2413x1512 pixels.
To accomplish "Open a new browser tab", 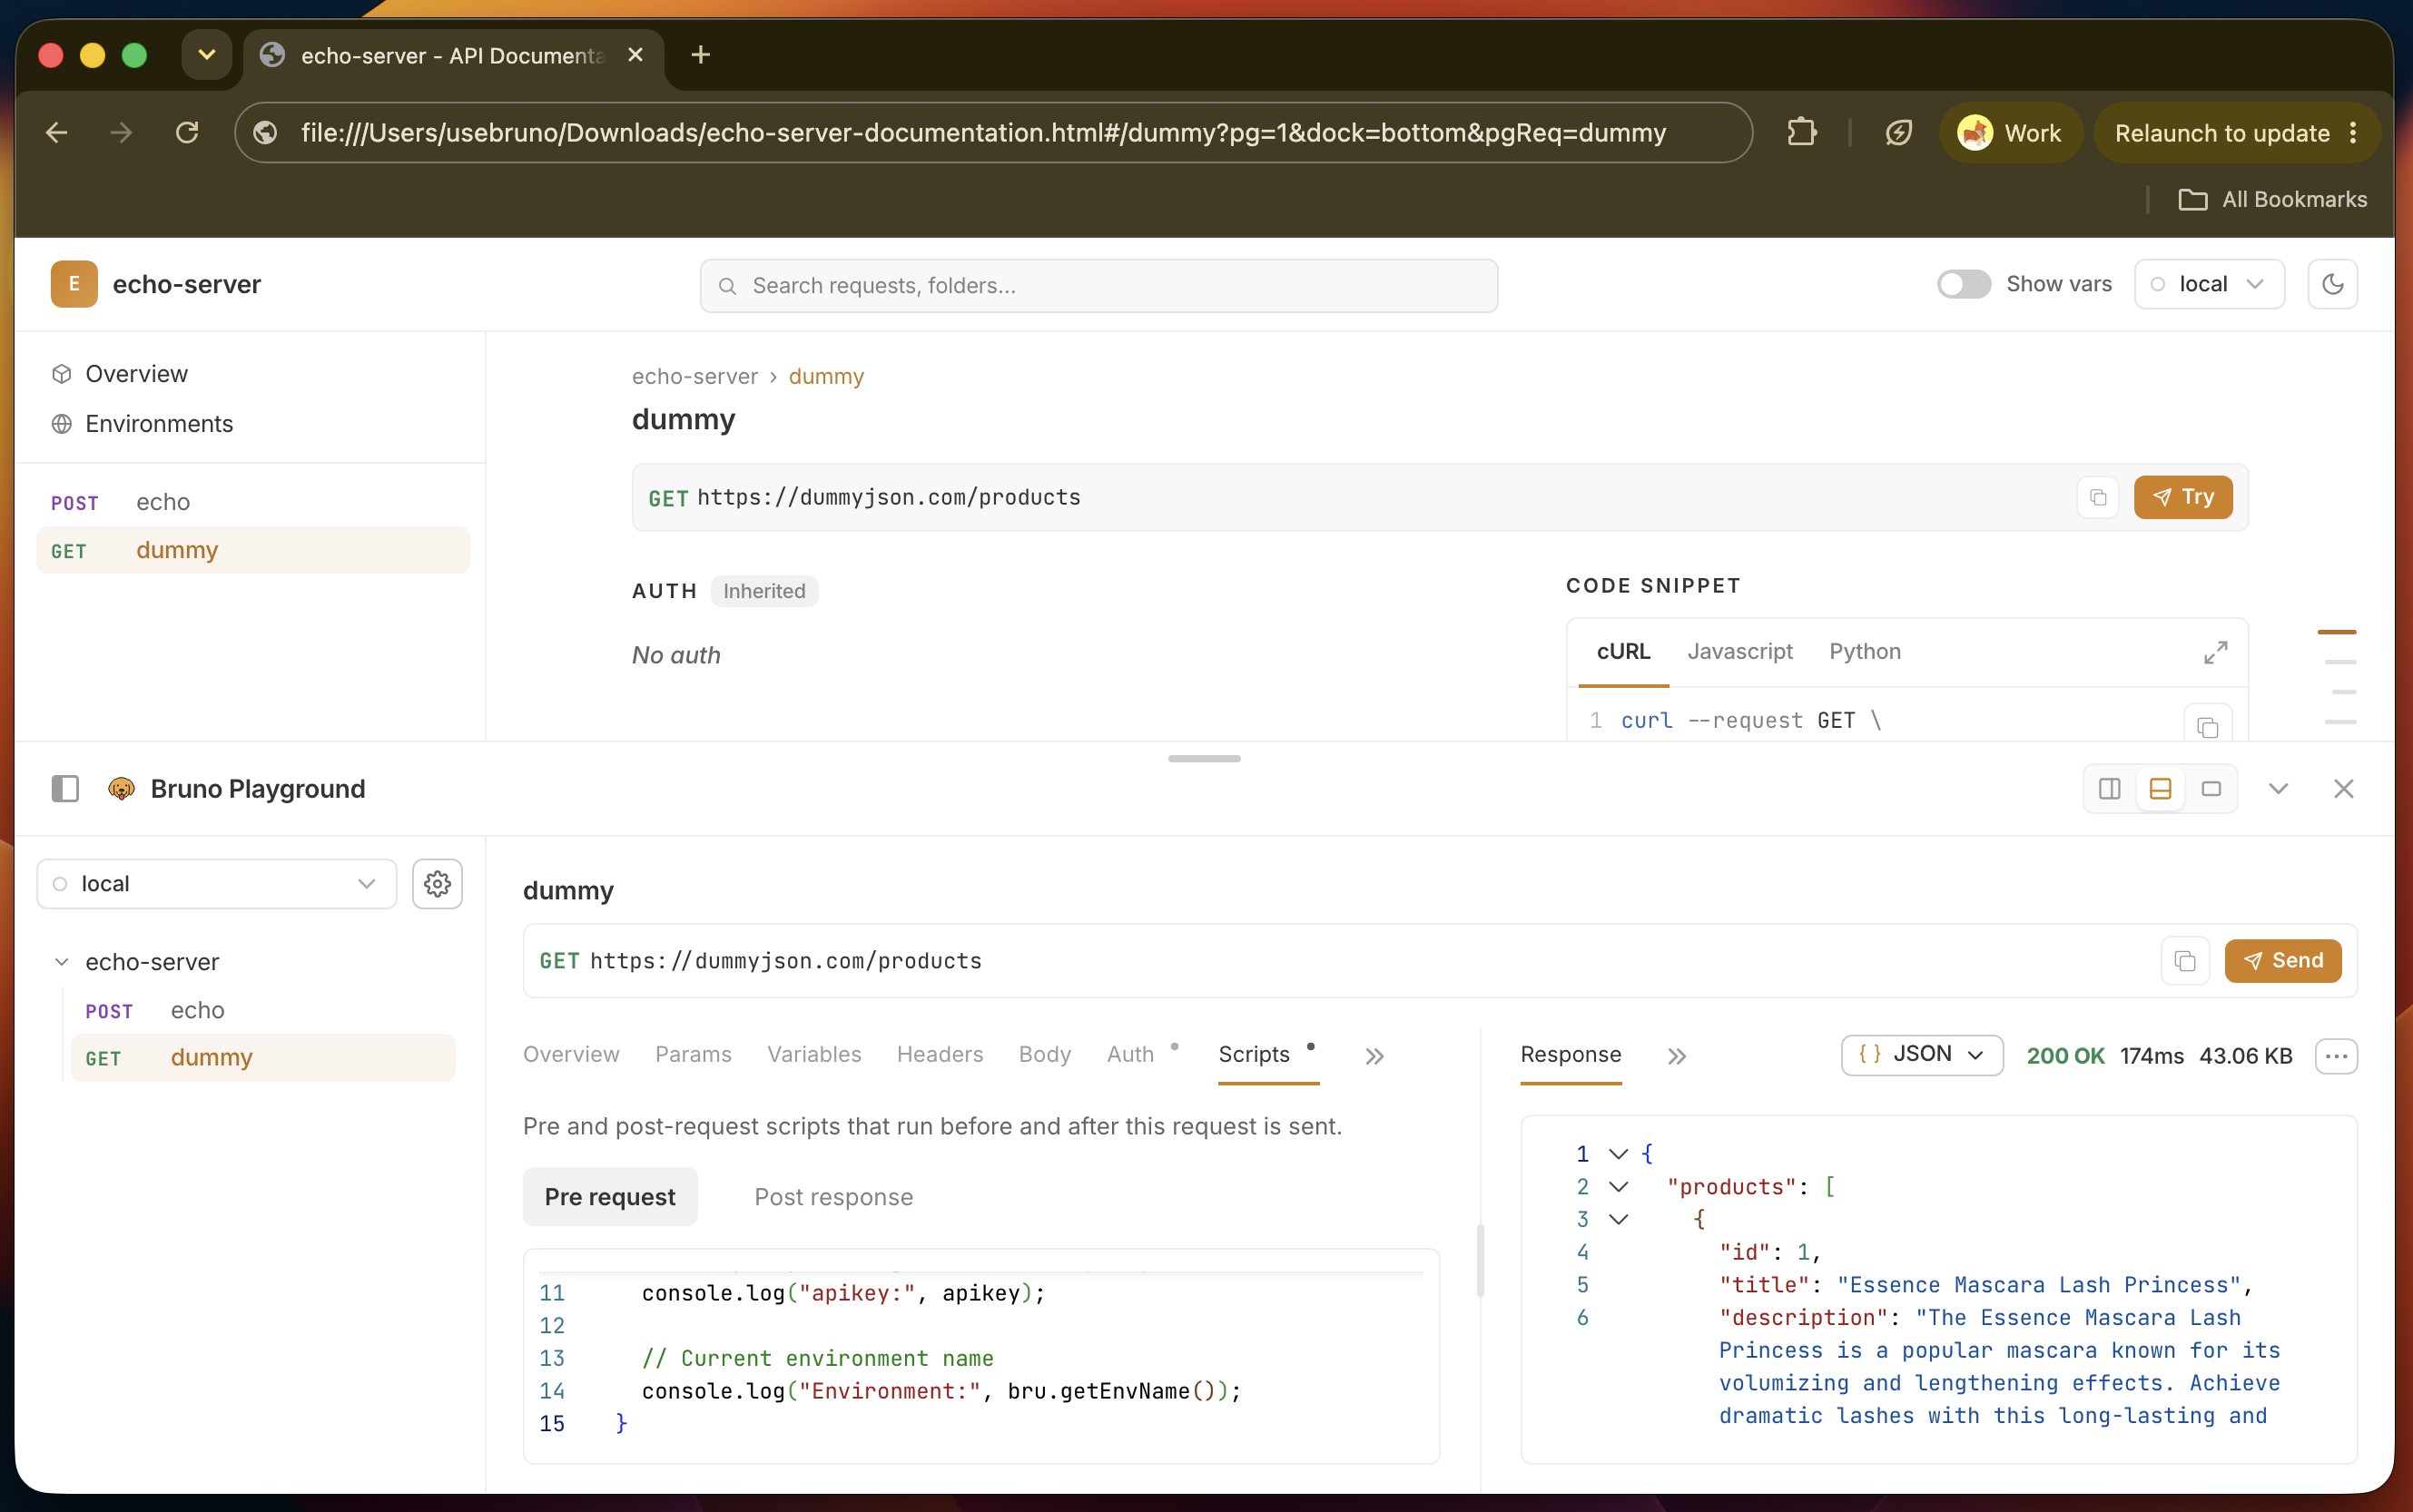I will 700,55.
